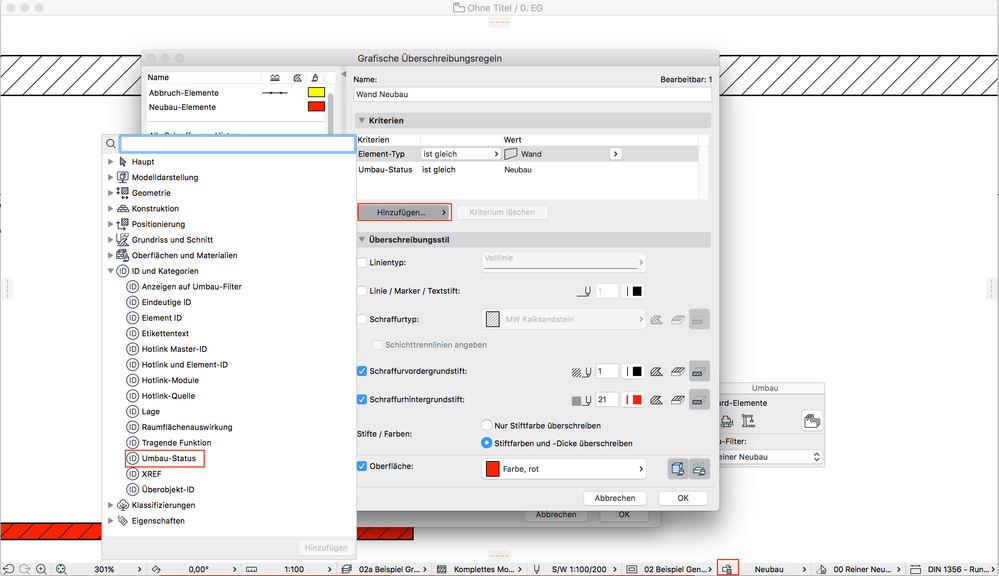This screenshot has height=576, width=999.
Task: Open the DIN 1356 dimension menu in status bar
Action: click(x=961, y=569)
